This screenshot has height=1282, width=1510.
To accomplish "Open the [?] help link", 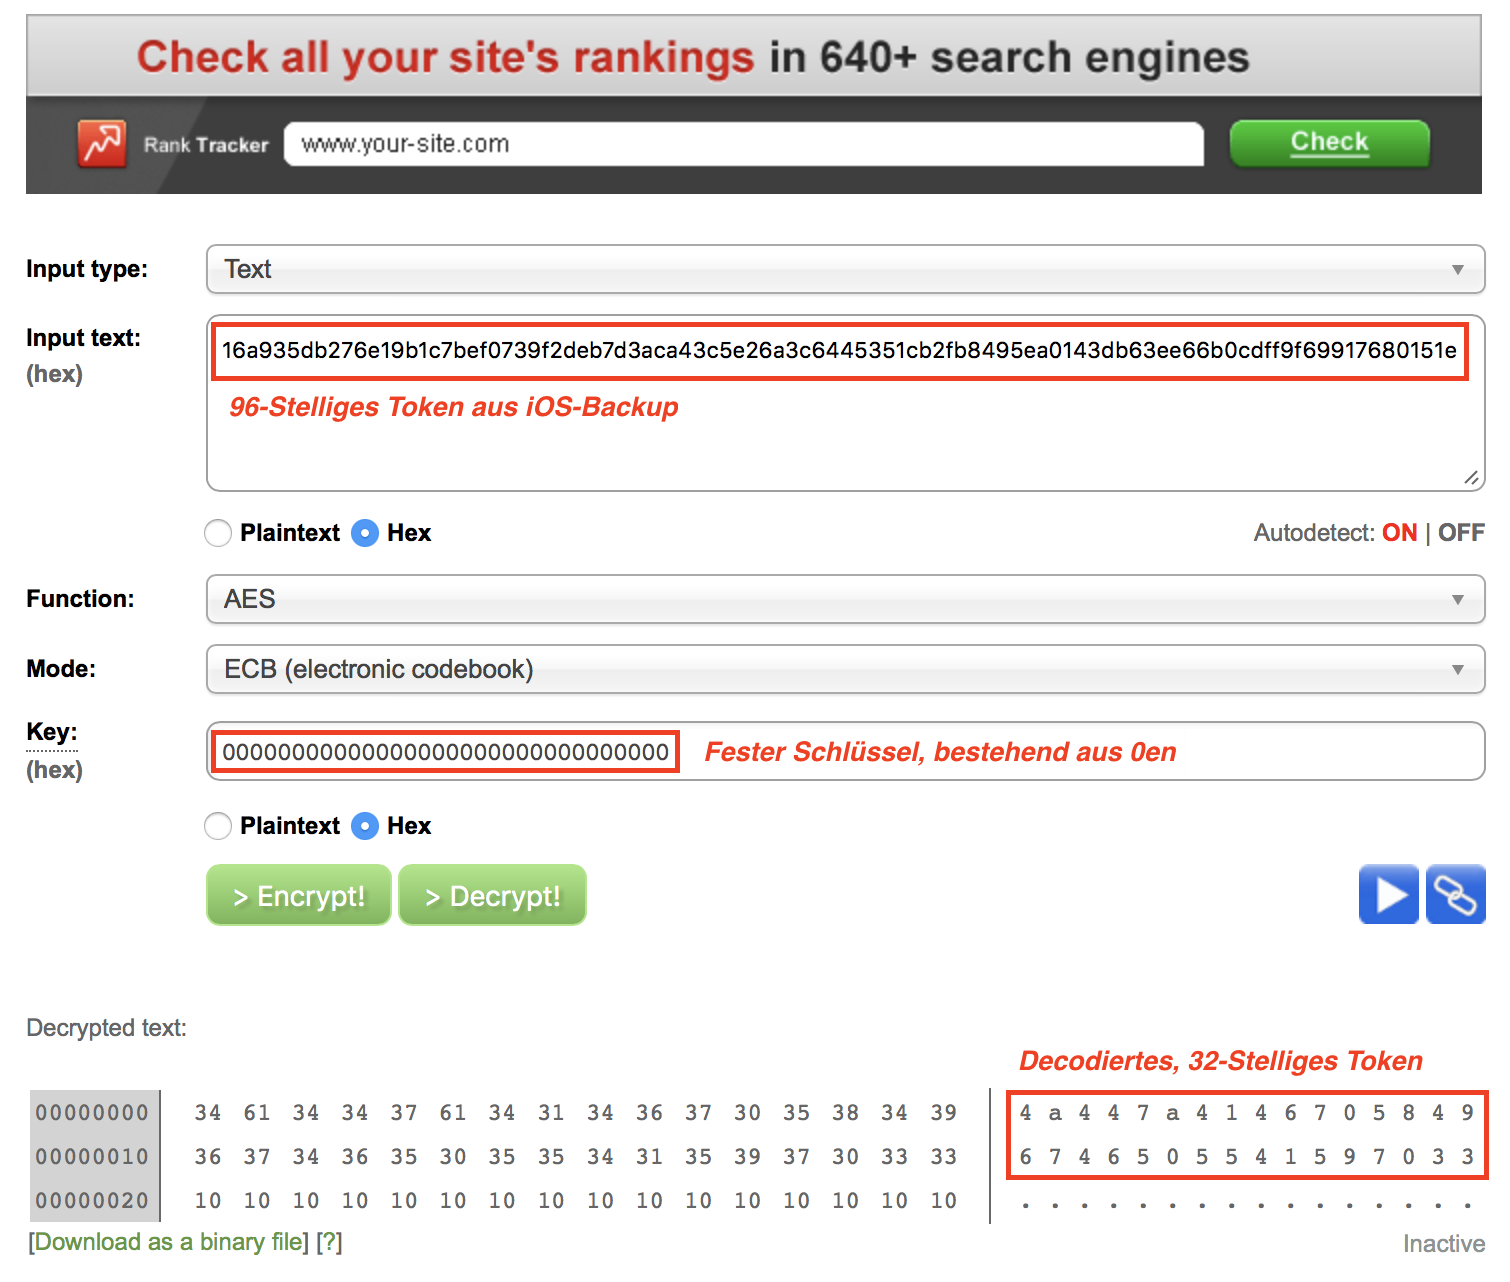I will pyautogui.click(x=329, y=1242).
